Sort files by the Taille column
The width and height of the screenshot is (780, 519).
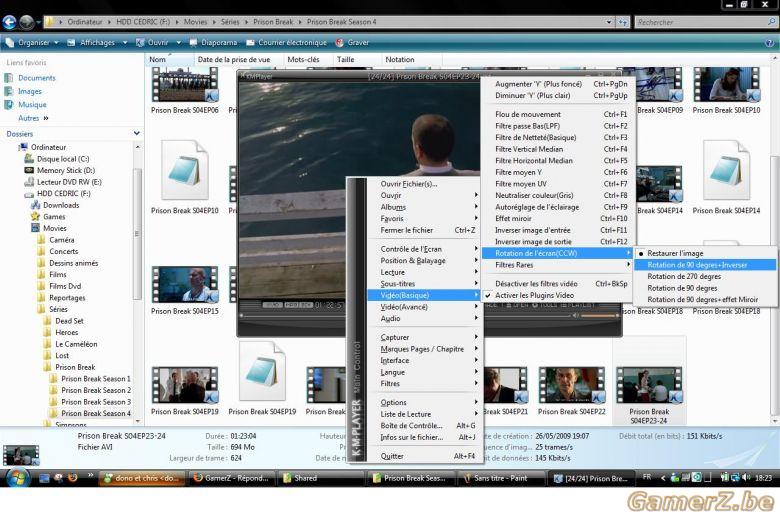point(346,60)
